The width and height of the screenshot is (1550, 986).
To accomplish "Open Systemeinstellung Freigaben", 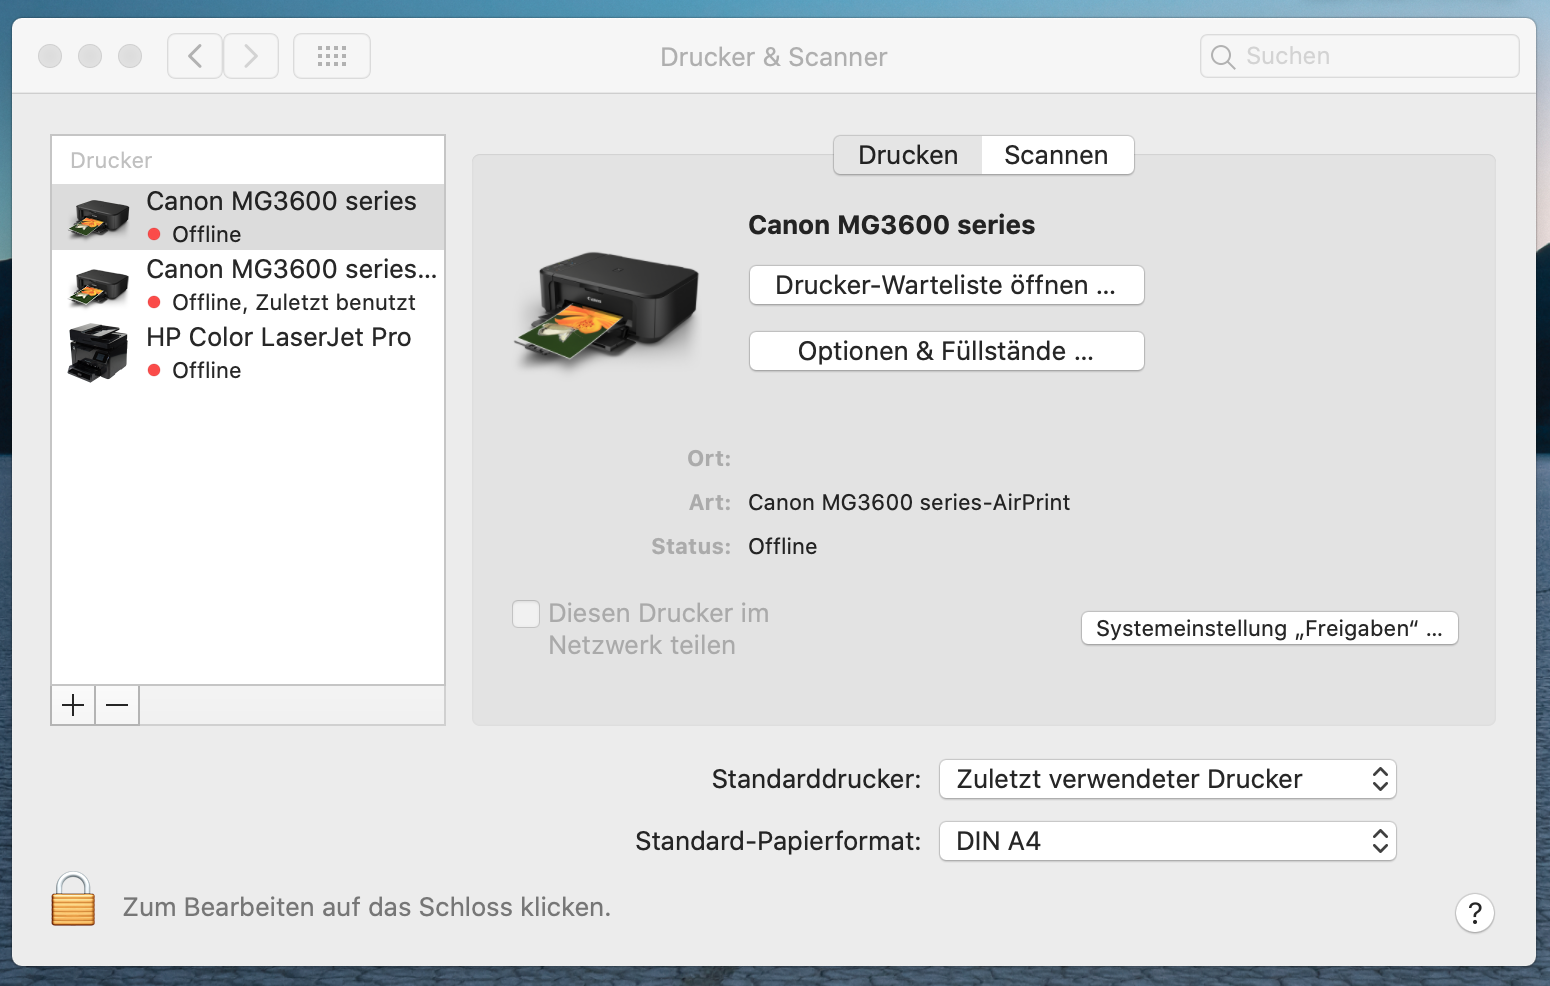I will (x=1268, y=628).
